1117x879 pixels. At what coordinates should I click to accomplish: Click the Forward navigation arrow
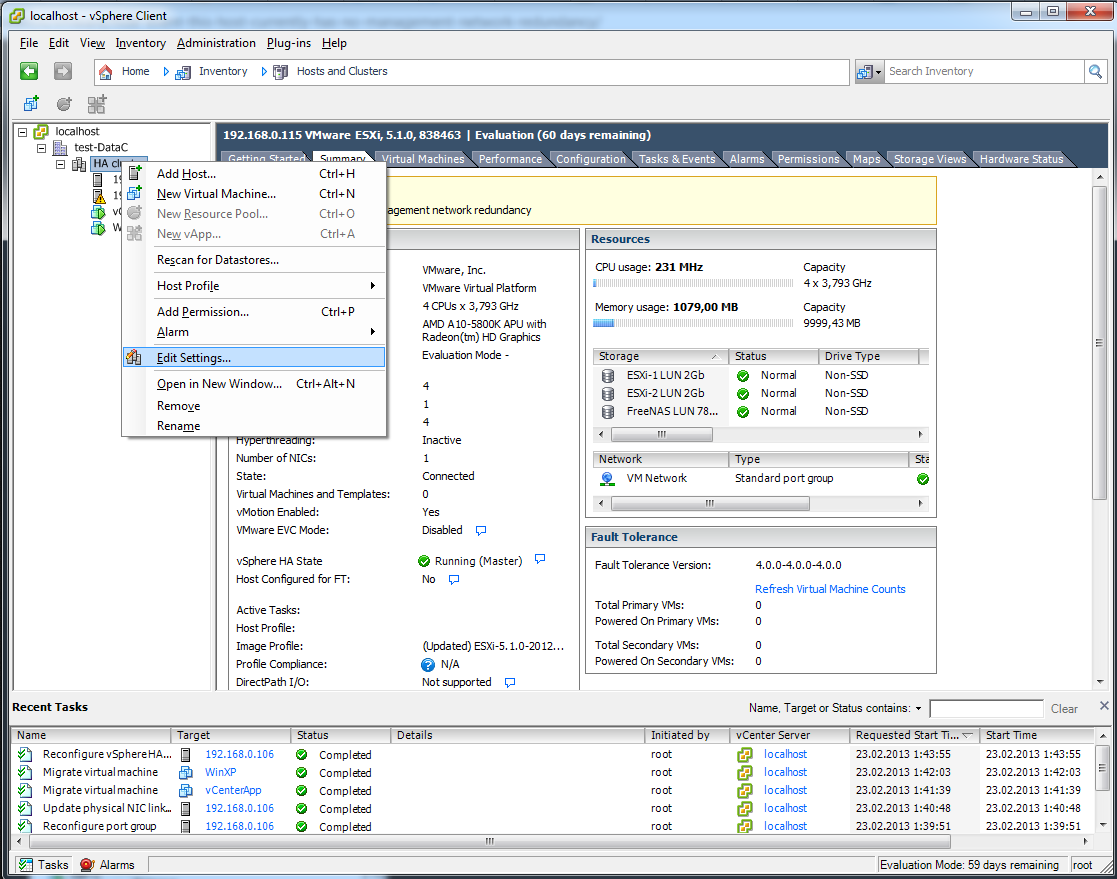[x=63, y=71]
